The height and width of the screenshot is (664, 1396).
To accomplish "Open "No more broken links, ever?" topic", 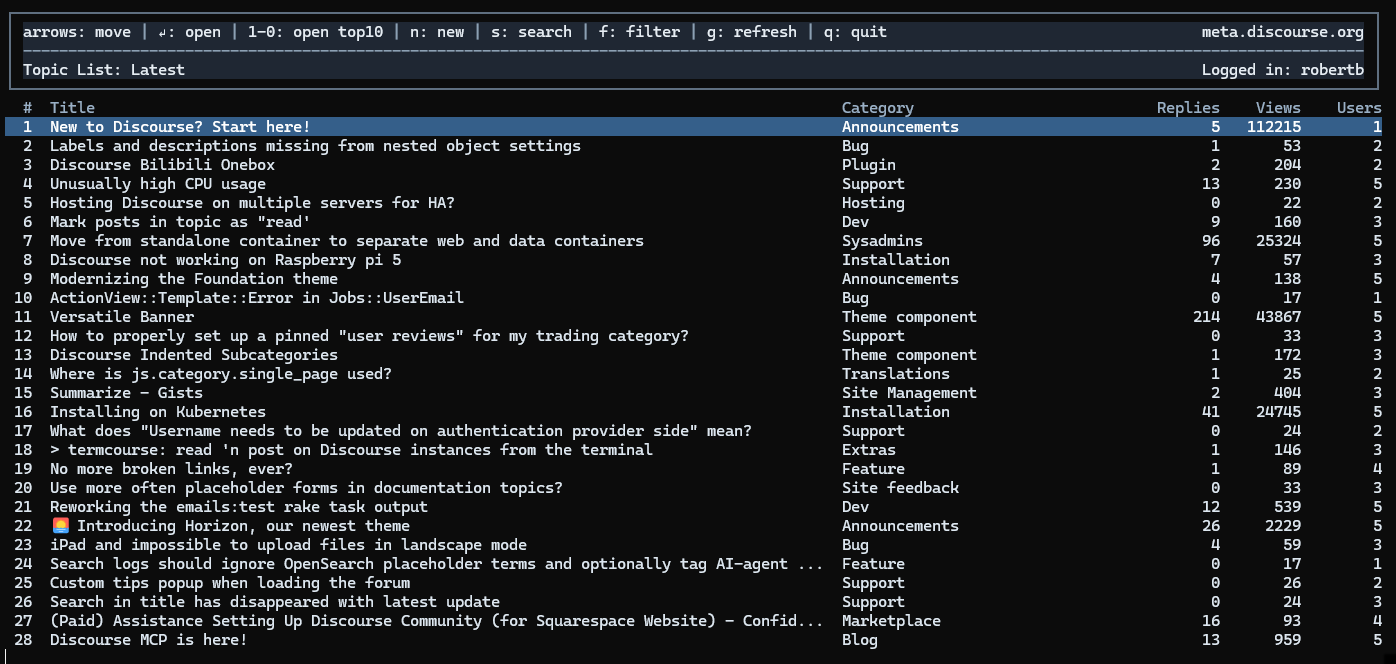I will (171, 469).
